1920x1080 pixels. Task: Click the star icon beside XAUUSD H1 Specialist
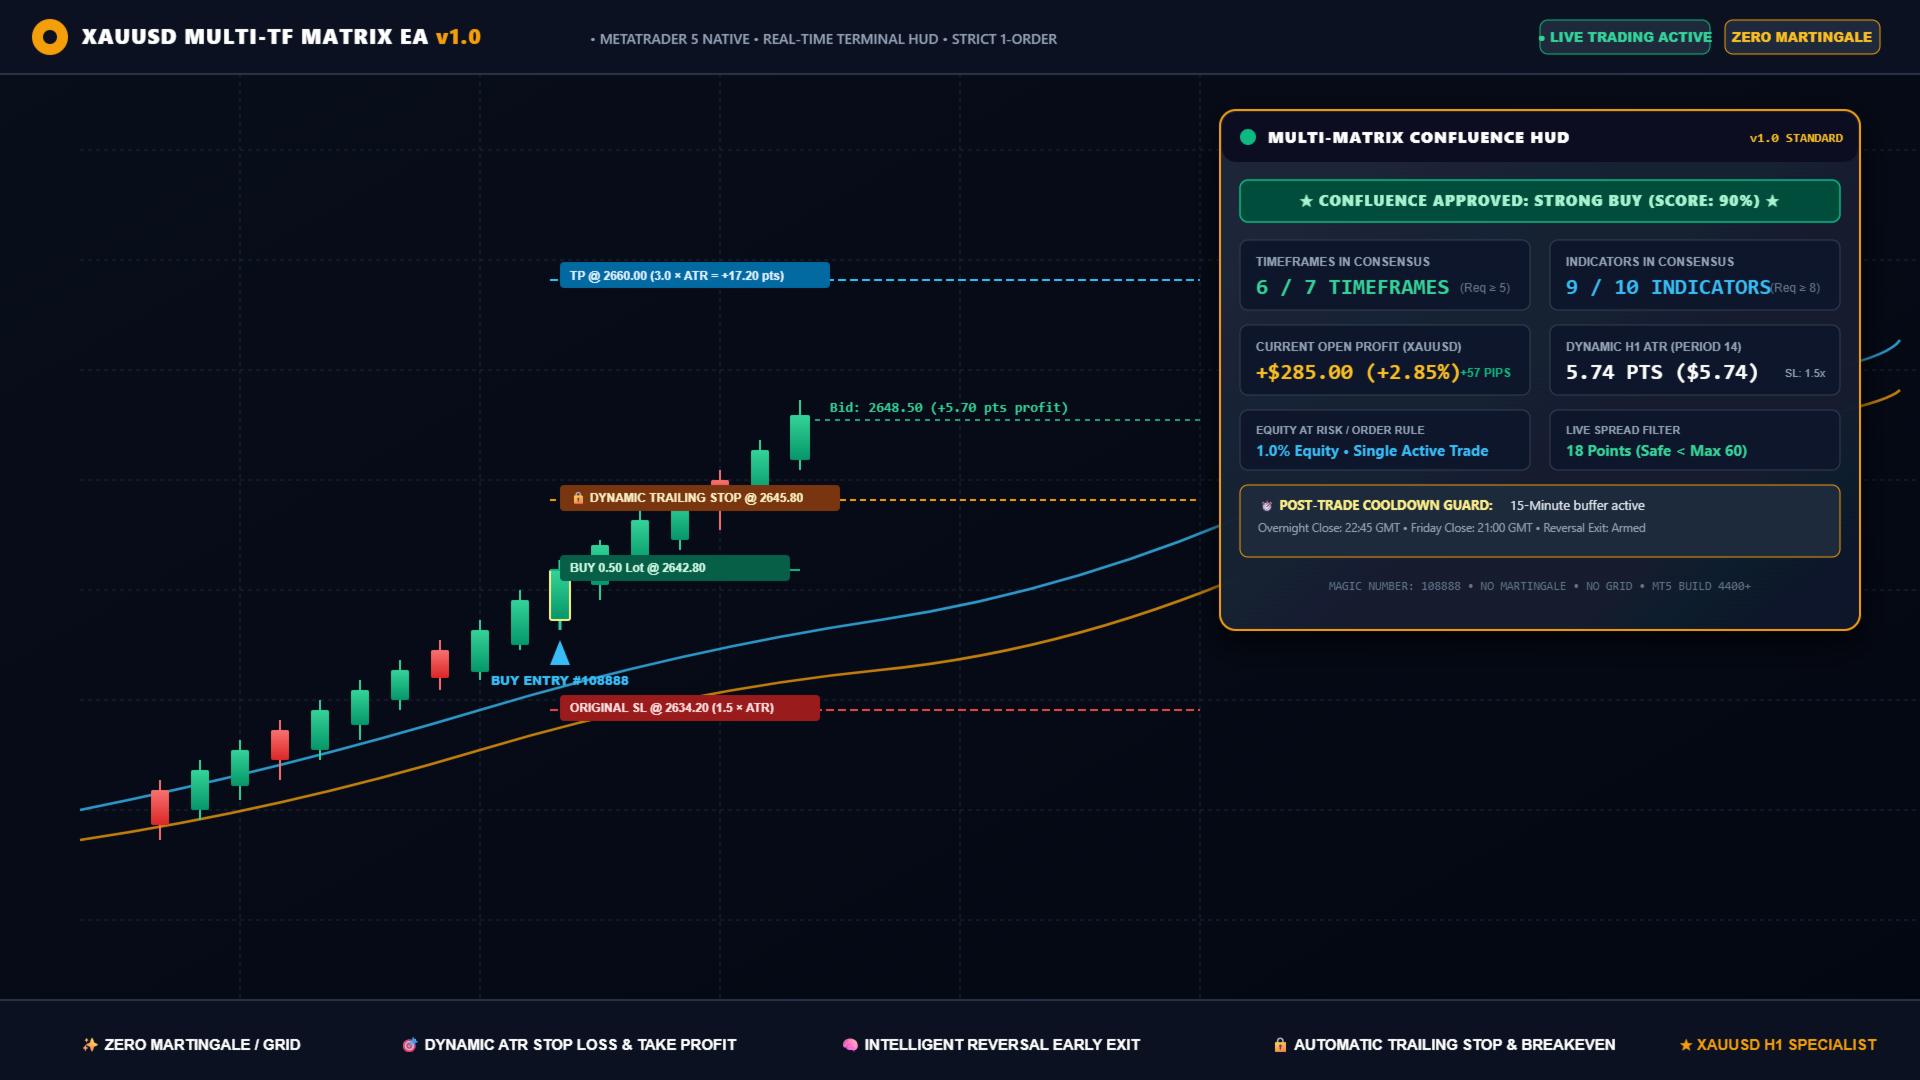pyautogui.click(x=1686, y=1045)
